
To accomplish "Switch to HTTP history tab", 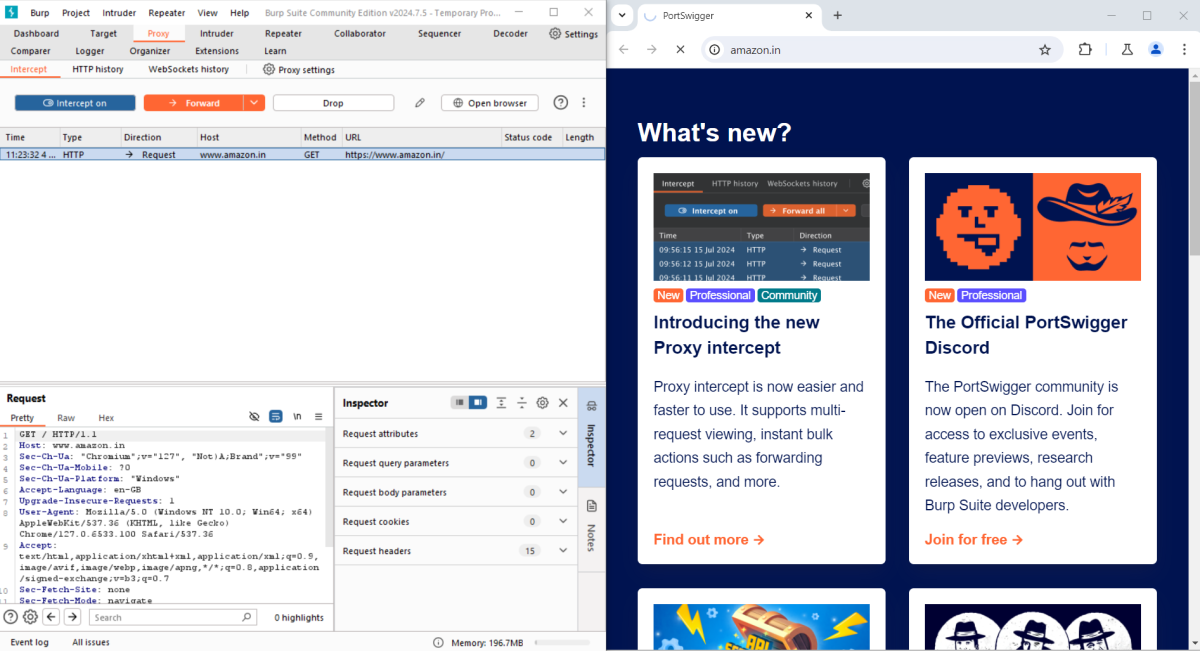I will 98,69.
